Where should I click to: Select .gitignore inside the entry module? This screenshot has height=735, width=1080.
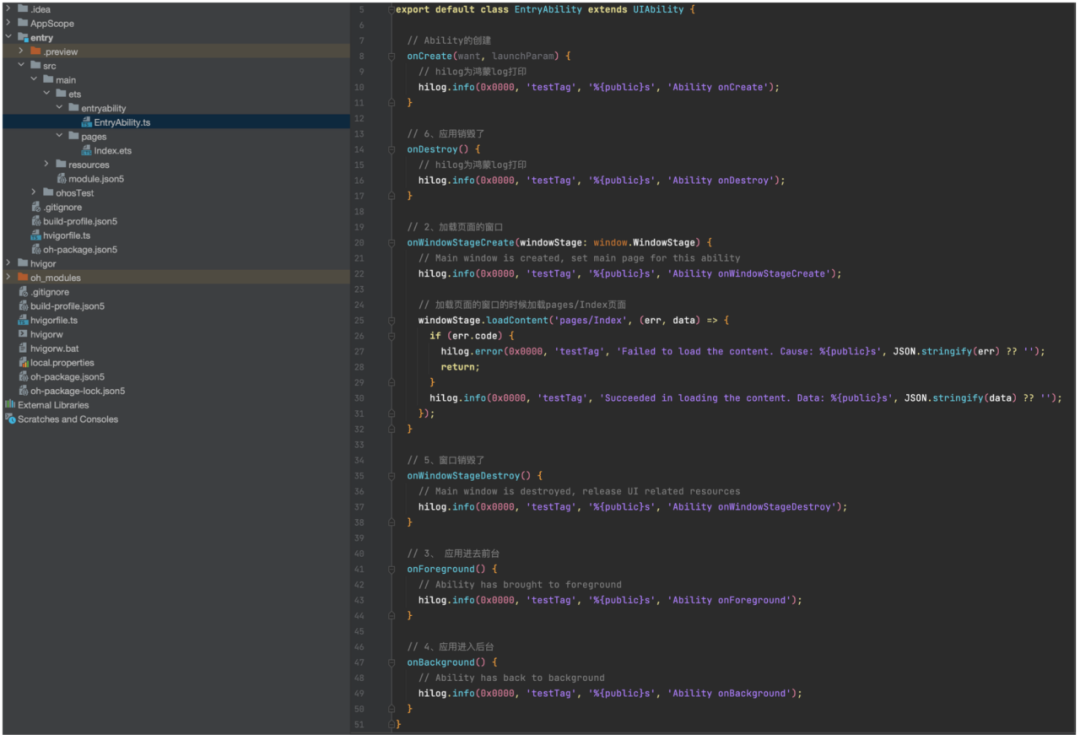[63, 207]
